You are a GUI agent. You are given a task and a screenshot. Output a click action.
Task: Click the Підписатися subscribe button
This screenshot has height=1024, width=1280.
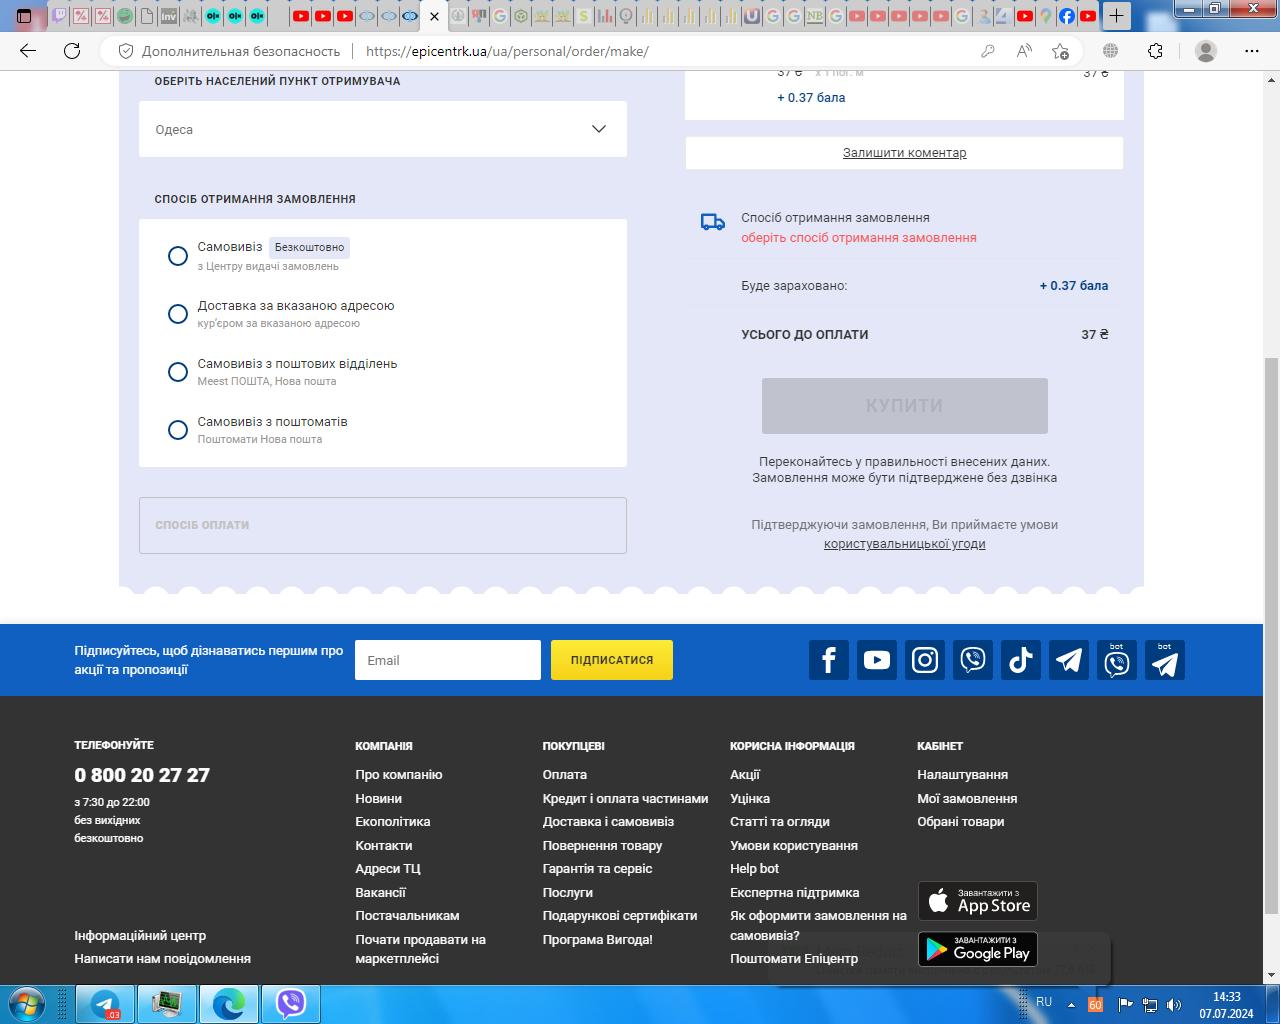click(611, 660)
